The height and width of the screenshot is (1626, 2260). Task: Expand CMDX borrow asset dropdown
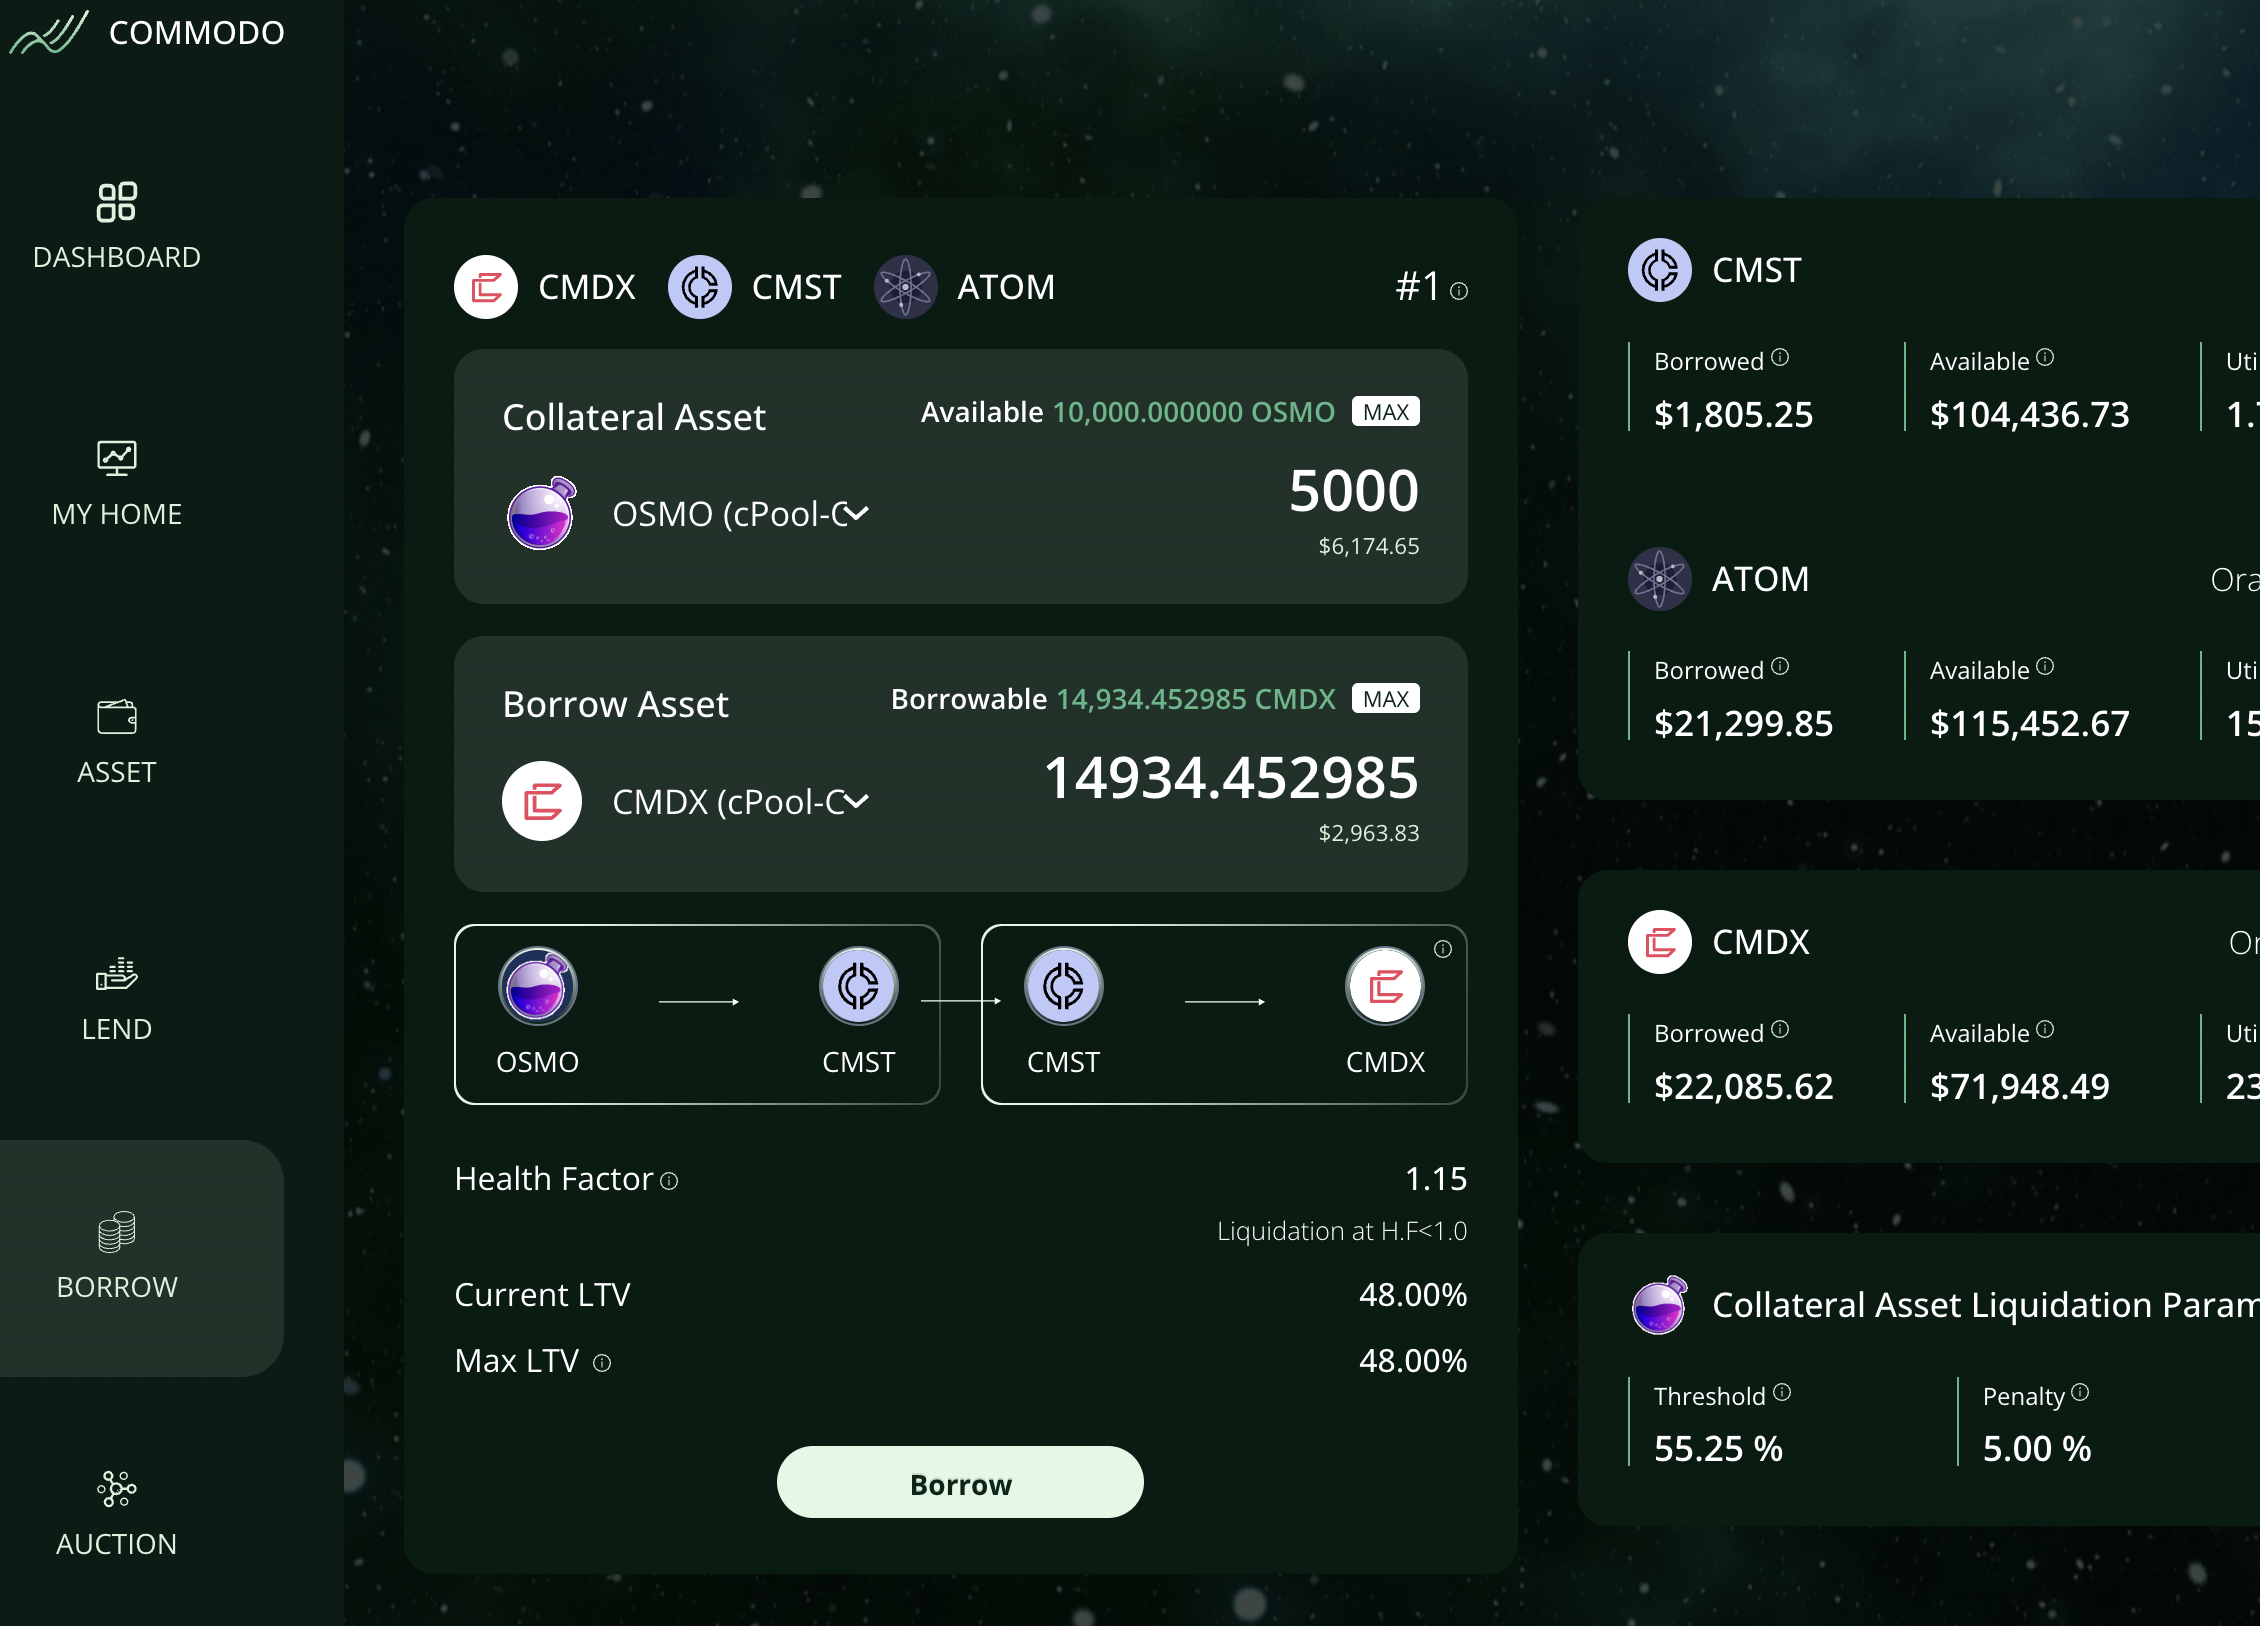(855, 801)
